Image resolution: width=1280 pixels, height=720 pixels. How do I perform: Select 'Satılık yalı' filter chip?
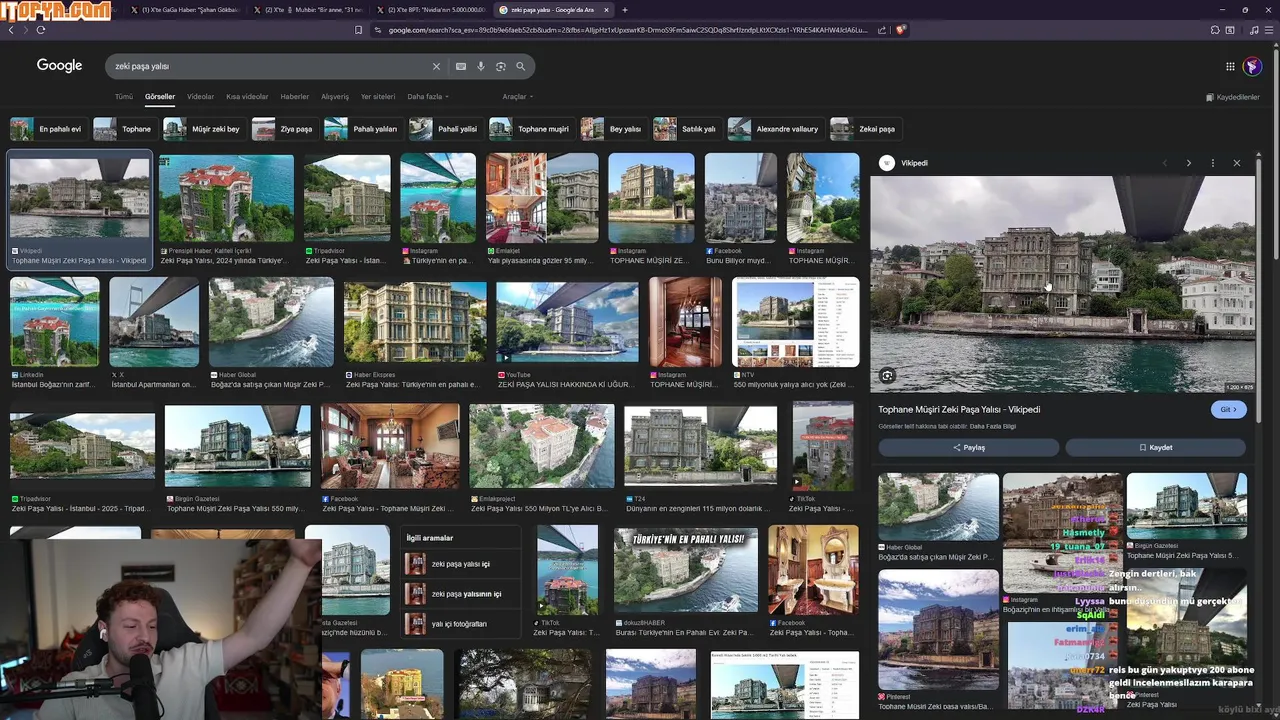tap(686, 129)
